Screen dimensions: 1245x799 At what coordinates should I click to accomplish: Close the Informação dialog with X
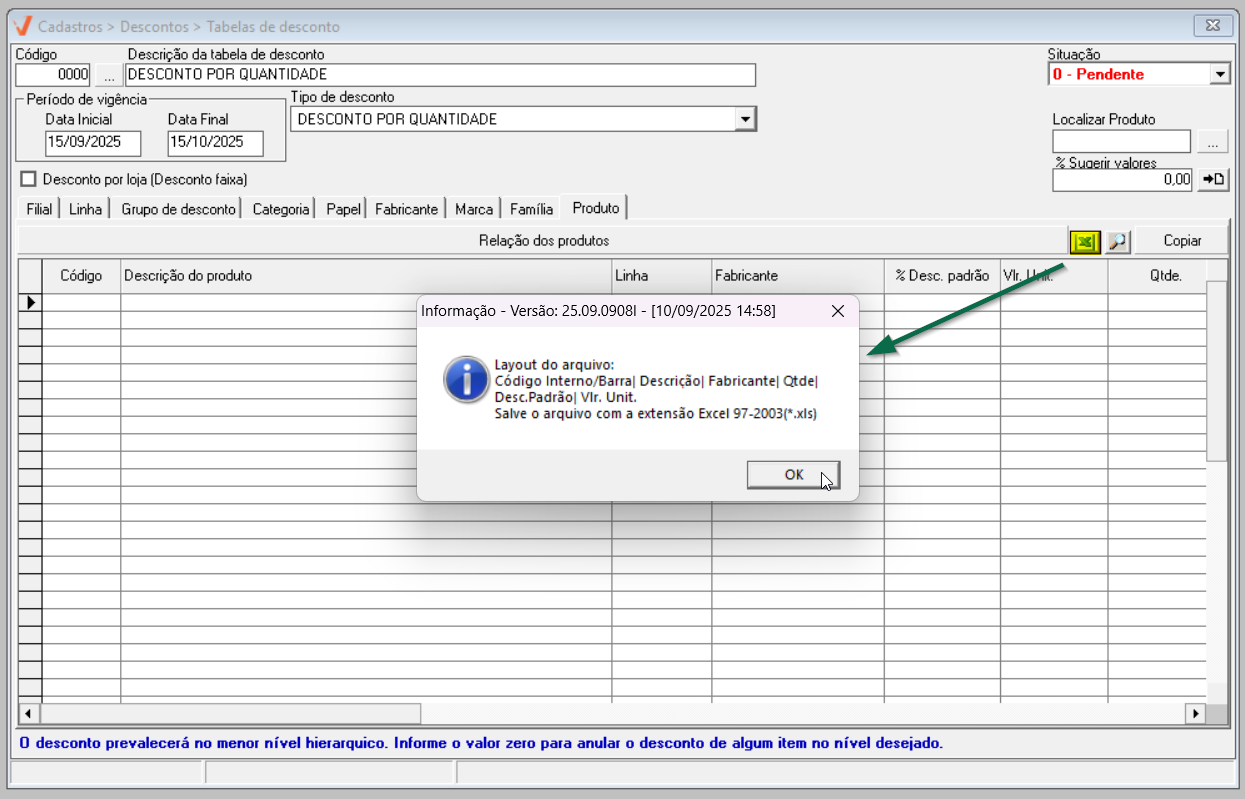(838, 311)
